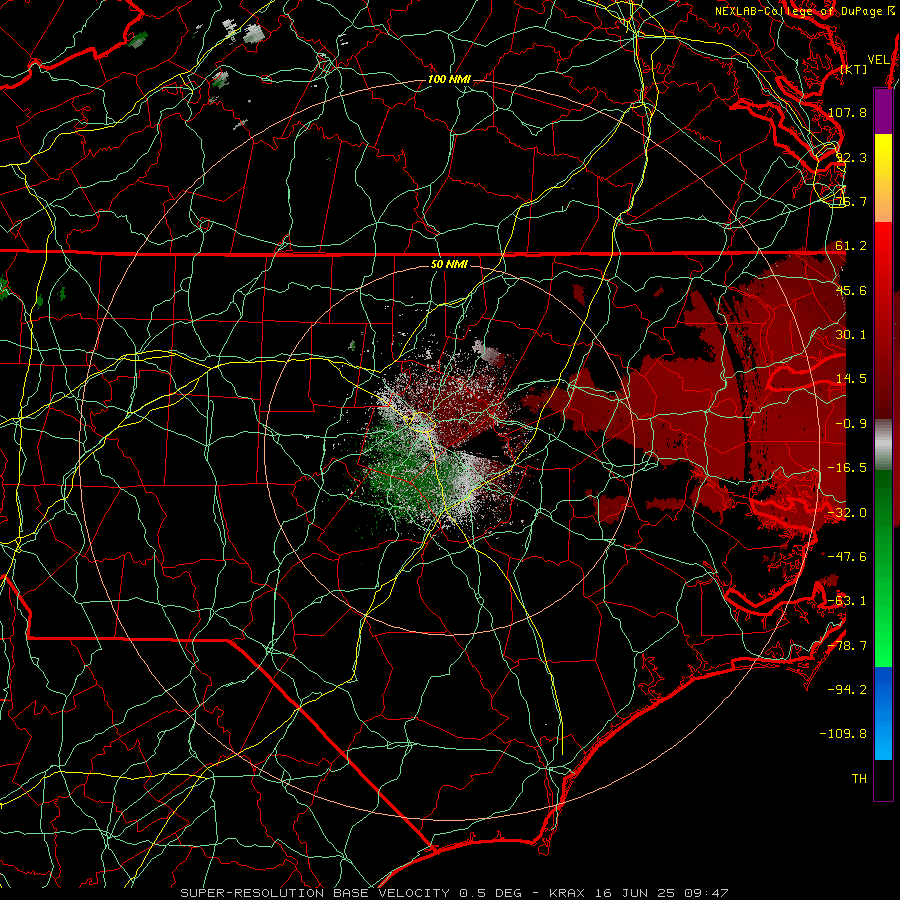Select the -63.1 scale value
The width and height of the screenshot is (900, 900).
pos(847,601)
